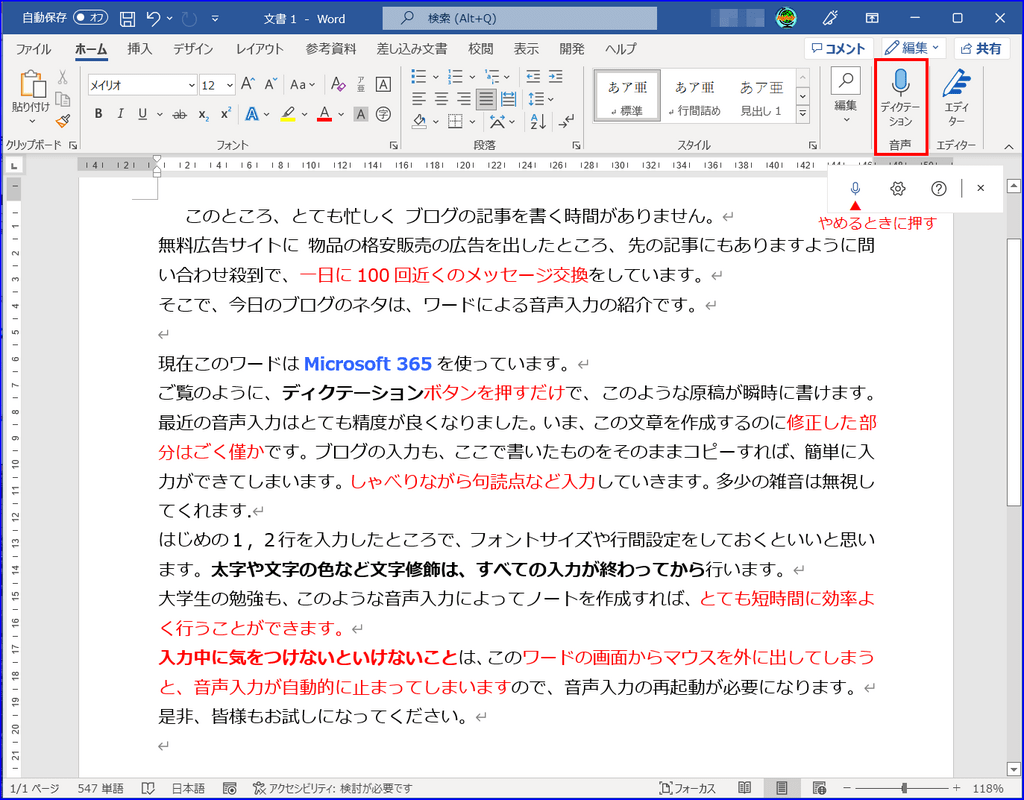Click the コメント (Comments) button
Image resolution: width=1024 pixels, height=800 pixels.
pos(837,48)
